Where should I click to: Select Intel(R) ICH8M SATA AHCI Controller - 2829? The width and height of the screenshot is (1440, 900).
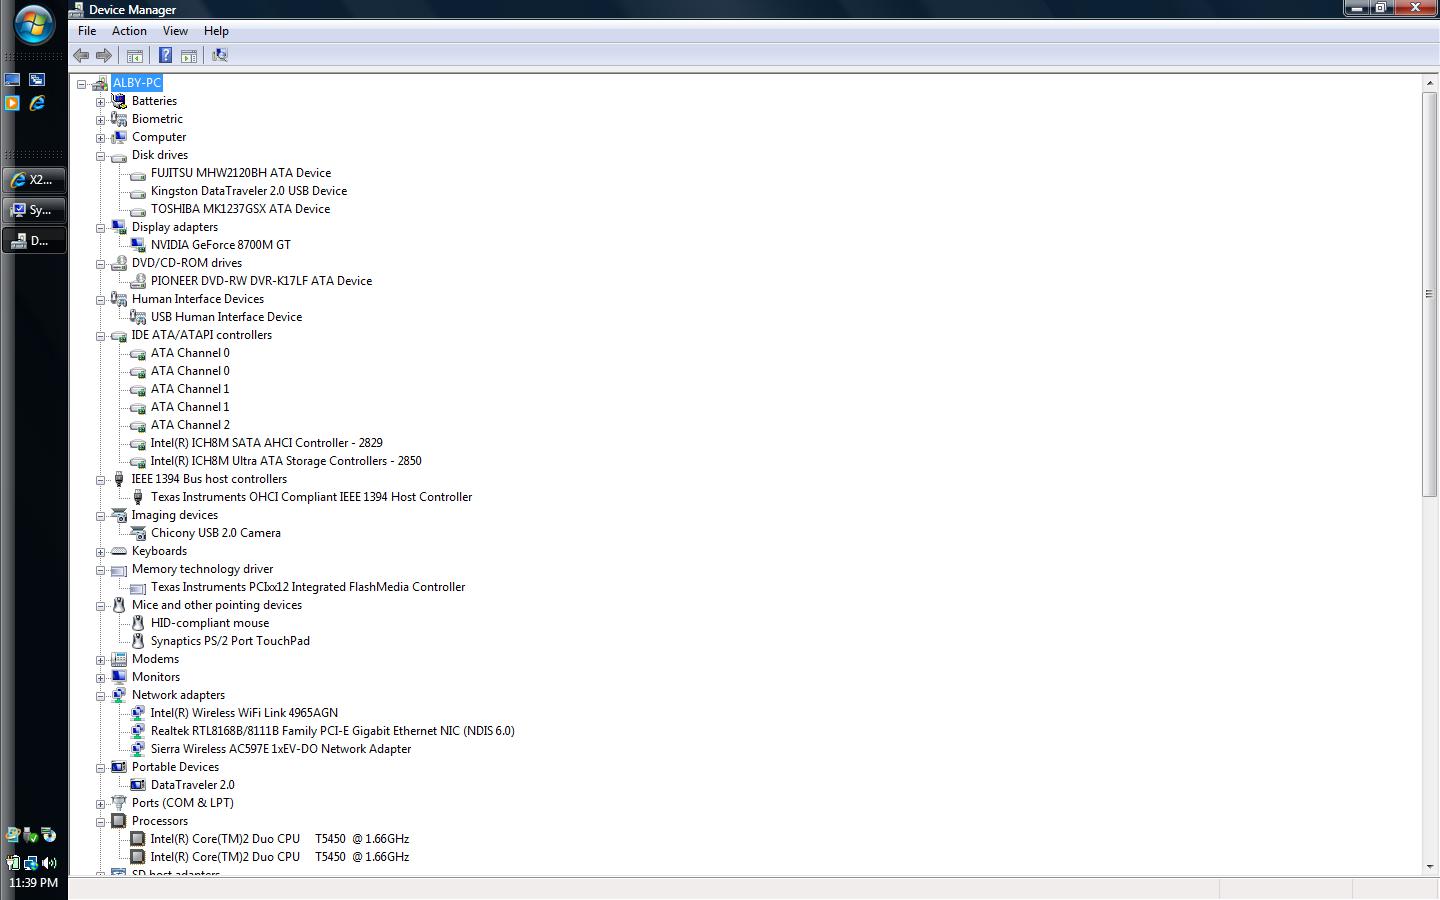(x=266, y=443)
